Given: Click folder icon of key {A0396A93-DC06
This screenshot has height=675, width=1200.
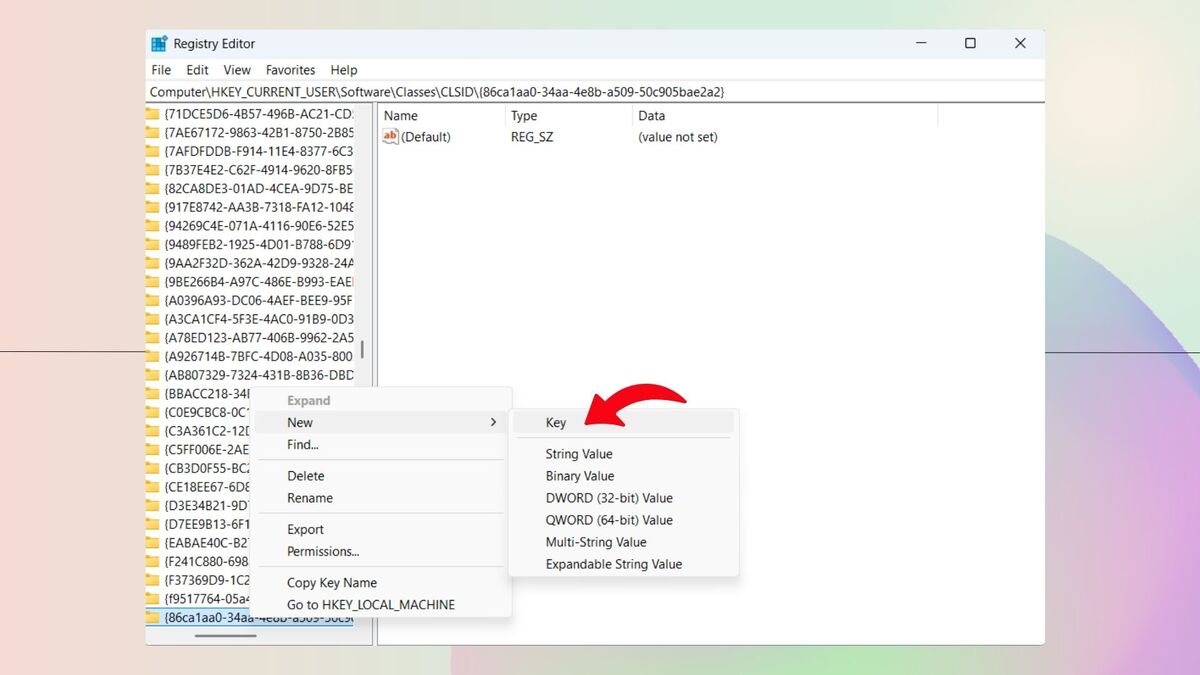Looking at the screenshot, I should tap(153, 300).
